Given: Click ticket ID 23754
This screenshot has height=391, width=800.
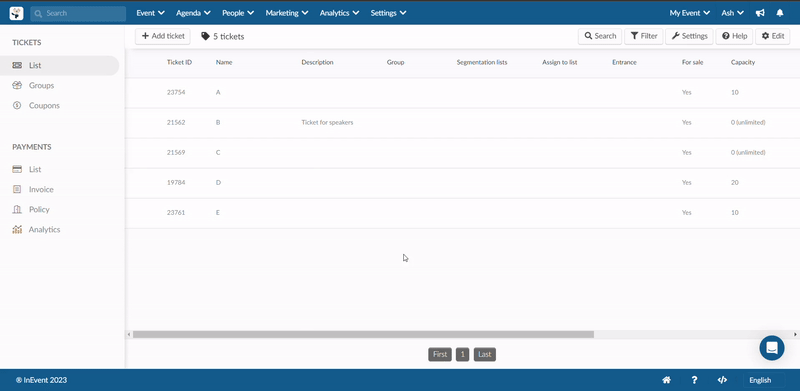Looking at the screenshot, I should pos(176,92).
